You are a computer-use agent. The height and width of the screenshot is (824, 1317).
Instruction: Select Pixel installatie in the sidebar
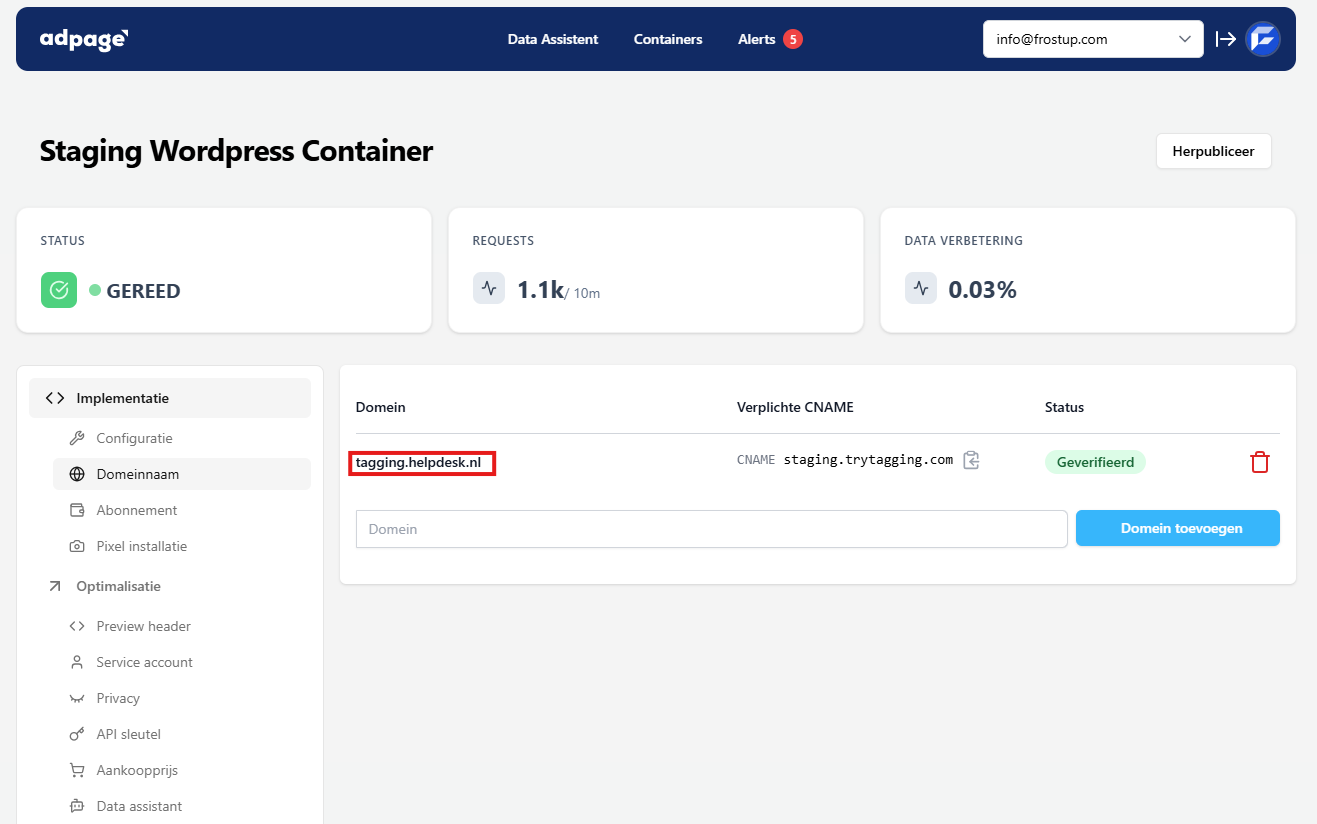pyautogui.click(x=141, y=546)
